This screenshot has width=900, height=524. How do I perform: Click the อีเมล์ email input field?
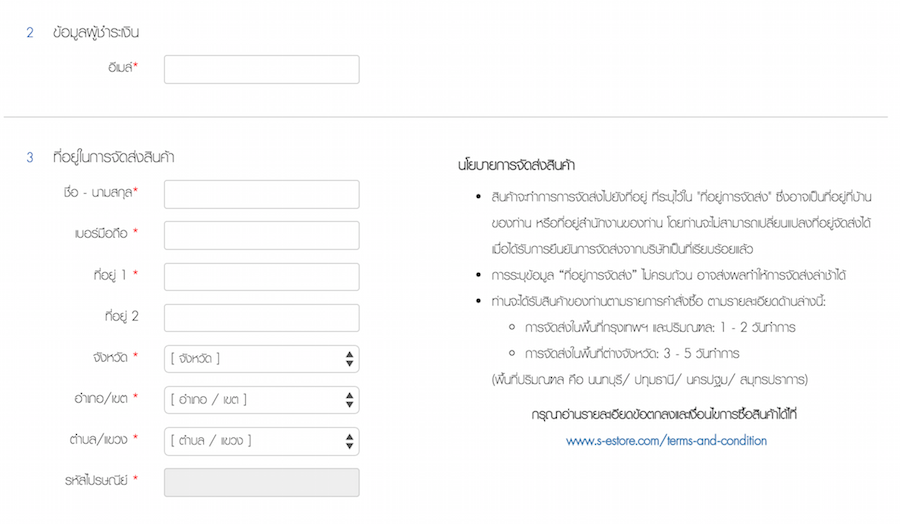[261, 69]
